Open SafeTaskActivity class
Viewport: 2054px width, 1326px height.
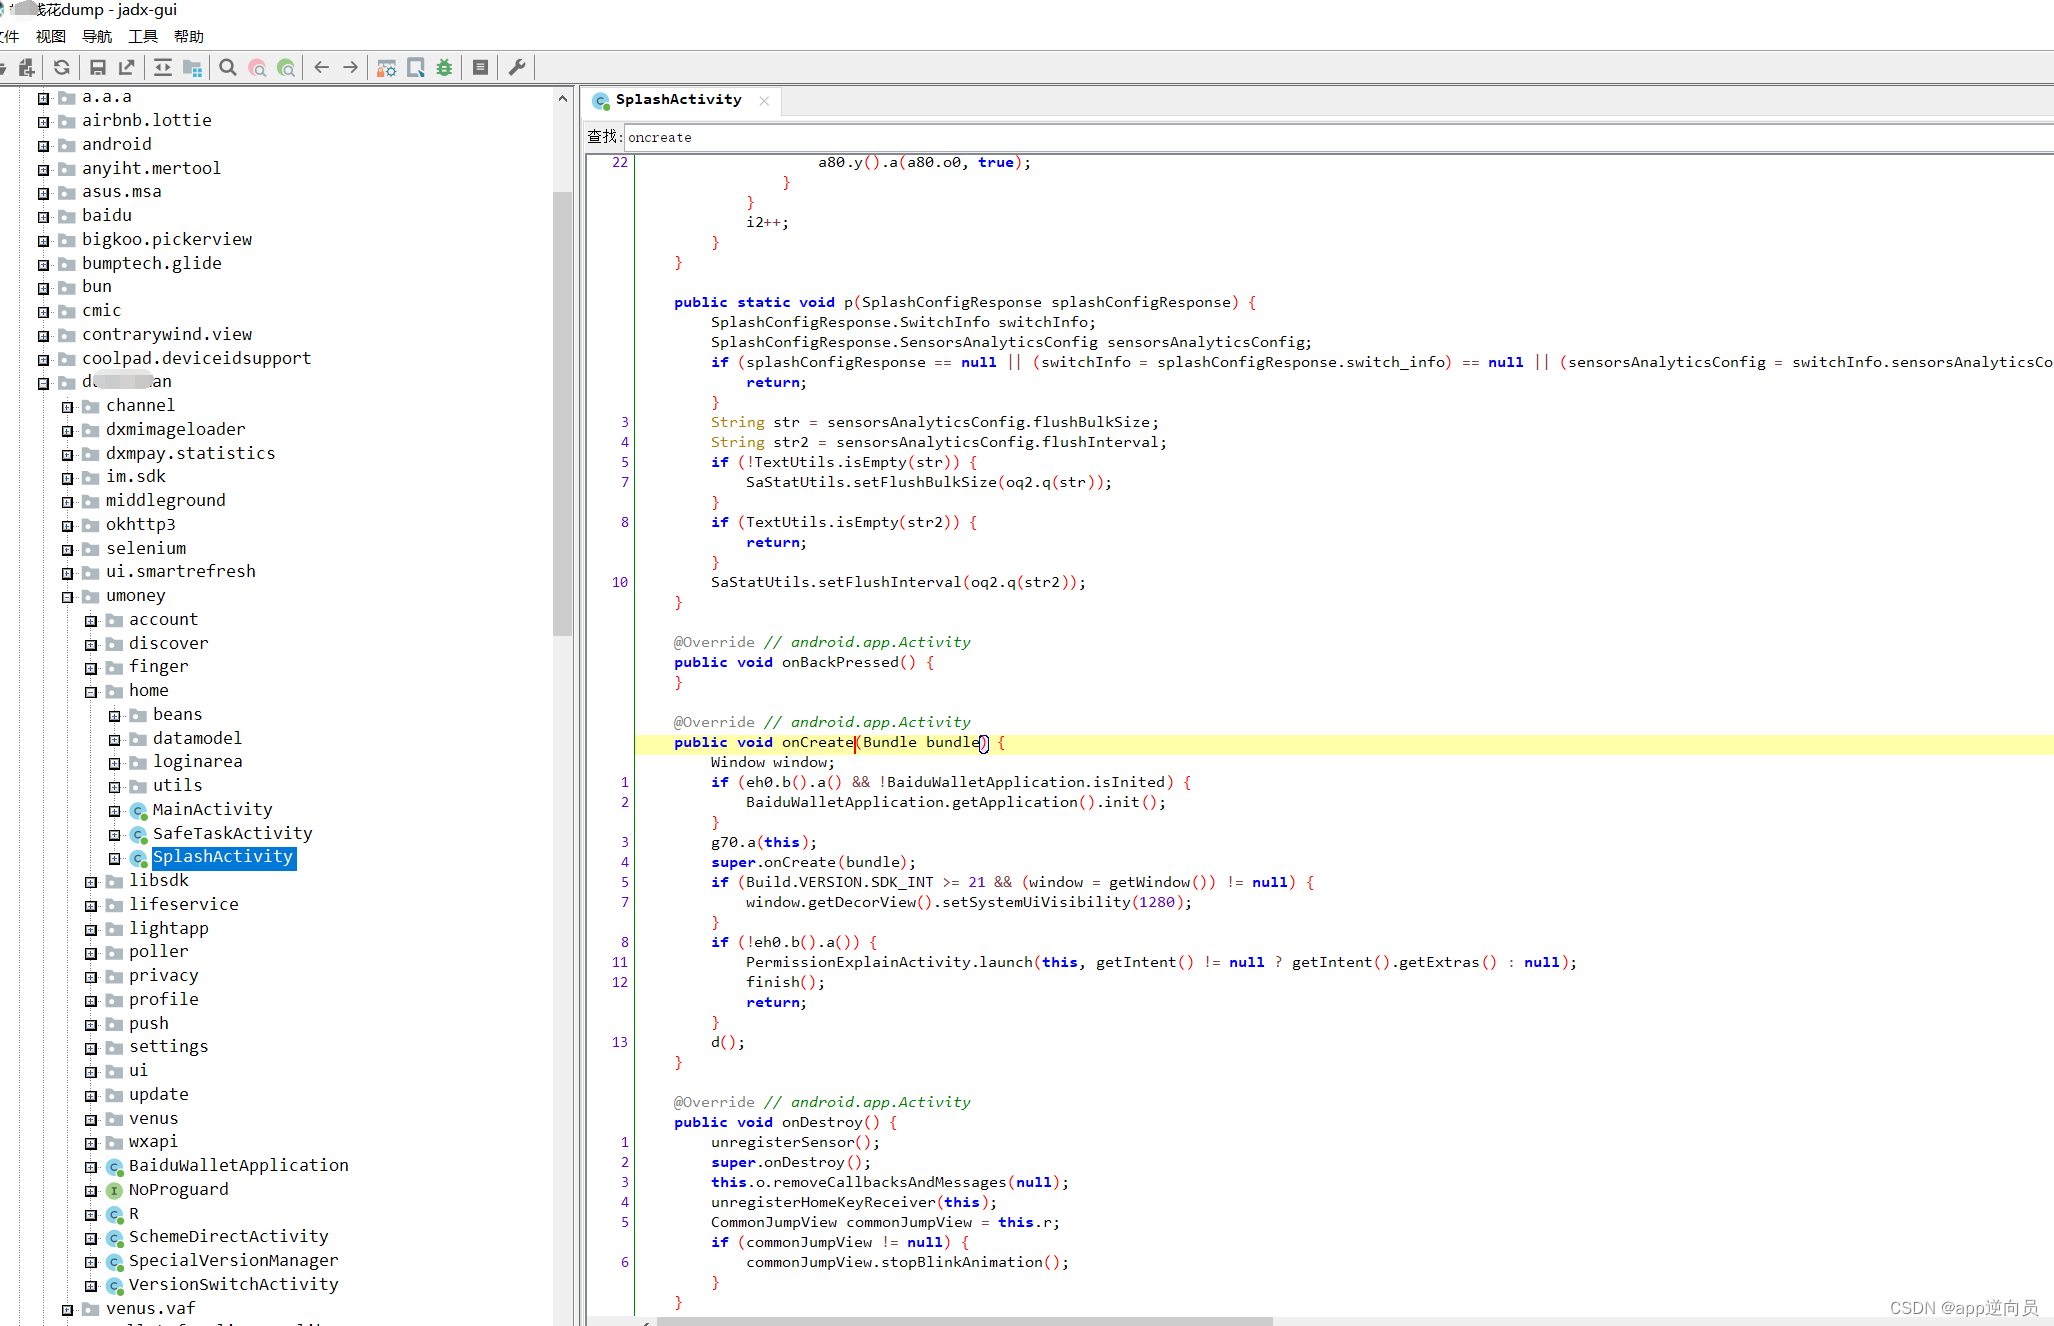232,833
